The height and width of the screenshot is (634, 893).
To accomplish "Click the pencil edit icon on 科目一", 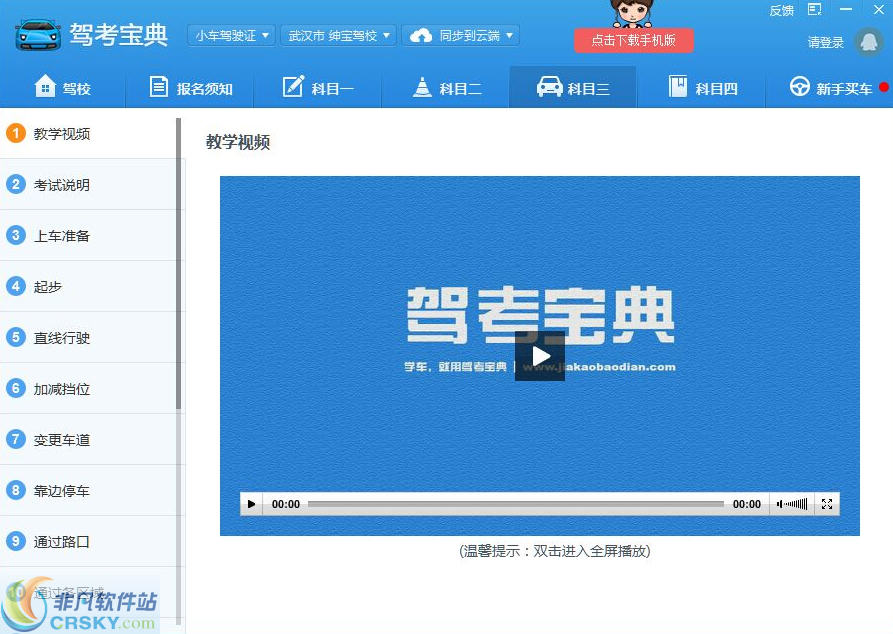I will tap(293, 86).
